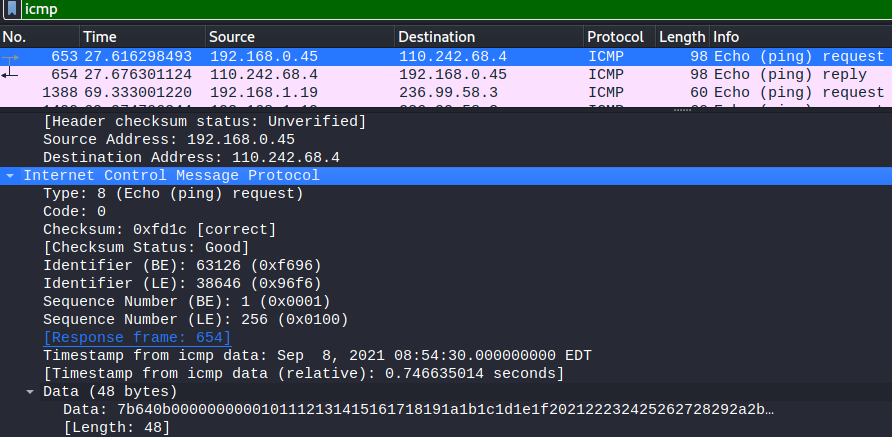Follow the Response frame: 654 link
The image size is (892, 437).
click(137, 337)
